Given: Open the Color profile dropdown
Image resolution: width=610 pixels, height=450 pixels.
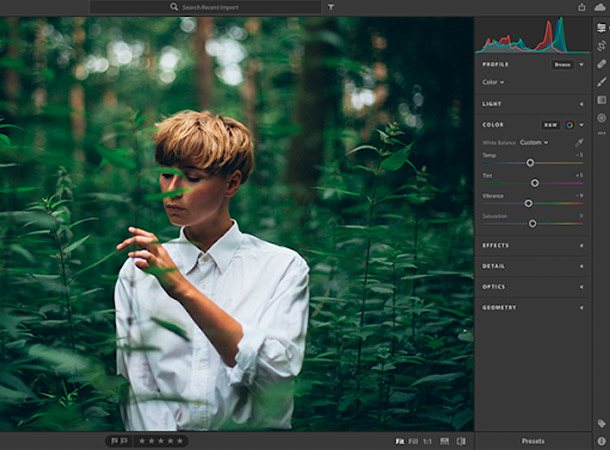Looking at the screenshot, I should (x=493, y=82).
